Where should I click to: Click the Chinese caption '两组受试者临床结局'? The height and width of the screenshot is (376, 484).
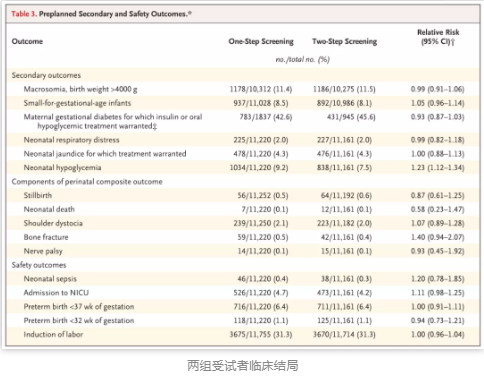(x=242, y=366)
